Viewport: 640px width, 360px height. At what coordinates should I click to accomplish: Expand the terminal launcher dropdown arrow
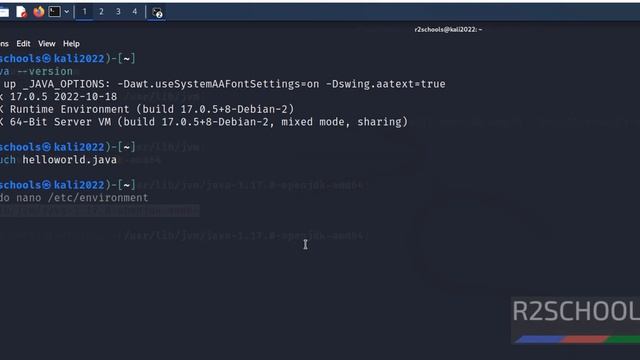[x=67, y=12]
